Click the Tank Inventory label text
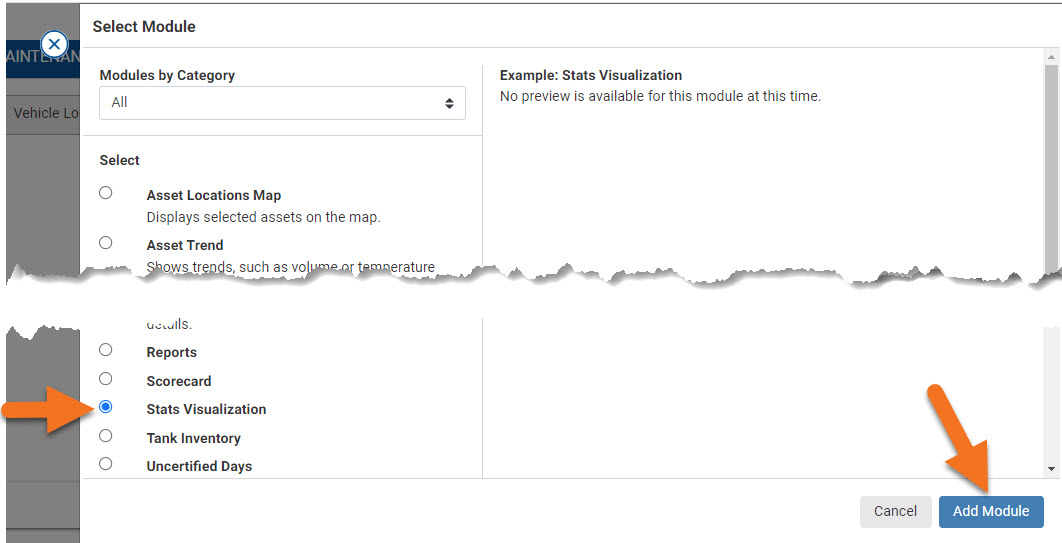Screen dimensions: 1062x543 pyautogui.click(x=193, y=438)
